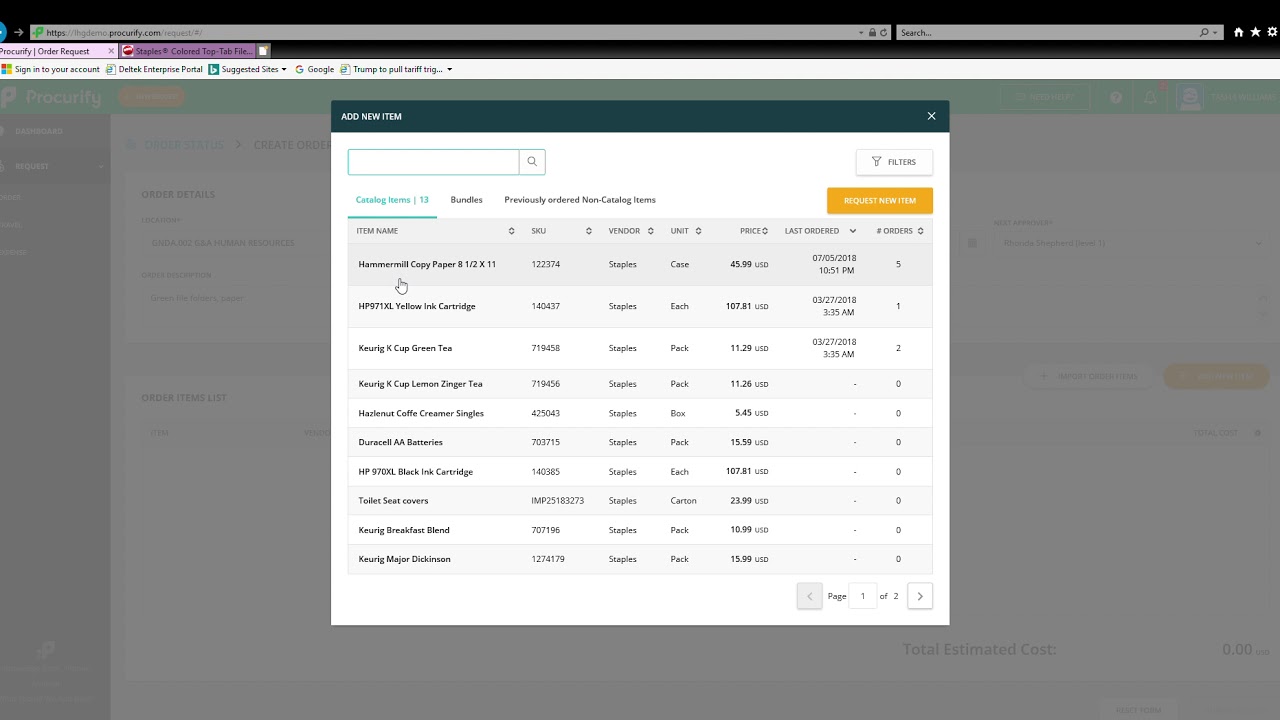Refresh the page with reload icon
The height and width of the screenshot is (720, 1280).
point(883,33)
